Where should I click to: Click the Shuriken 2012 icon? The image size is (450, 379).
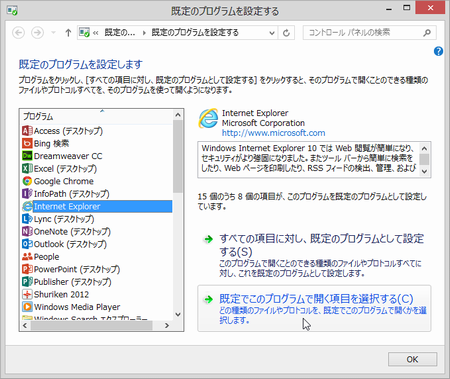[x=27, y=294]
